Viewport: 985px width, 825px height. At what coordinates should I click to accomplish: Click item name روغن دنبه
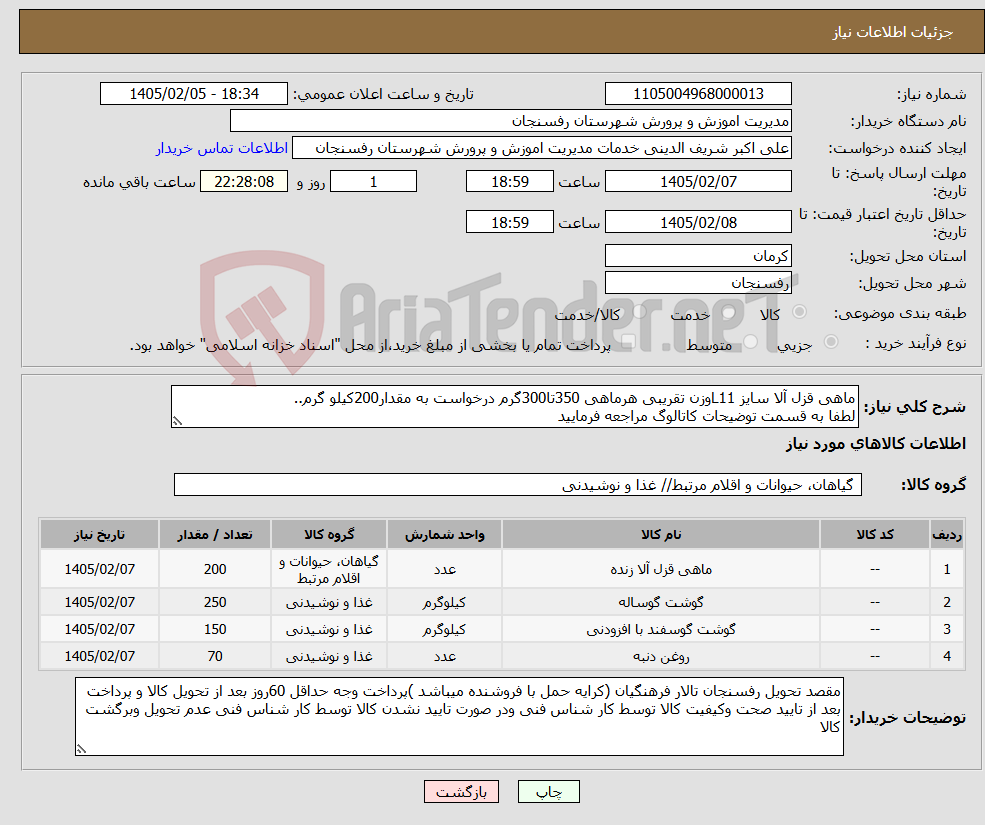pos(661,656)
